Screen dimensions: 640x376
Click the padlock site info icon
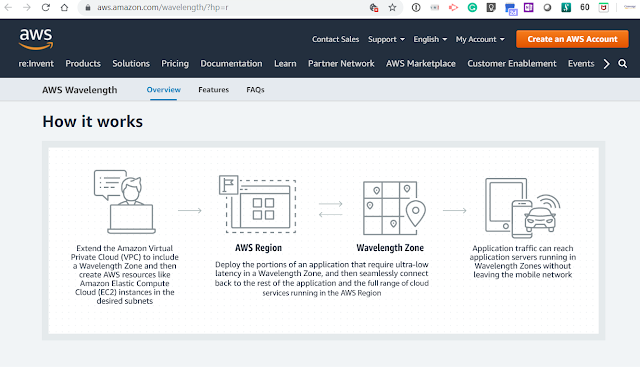[87, 7]
